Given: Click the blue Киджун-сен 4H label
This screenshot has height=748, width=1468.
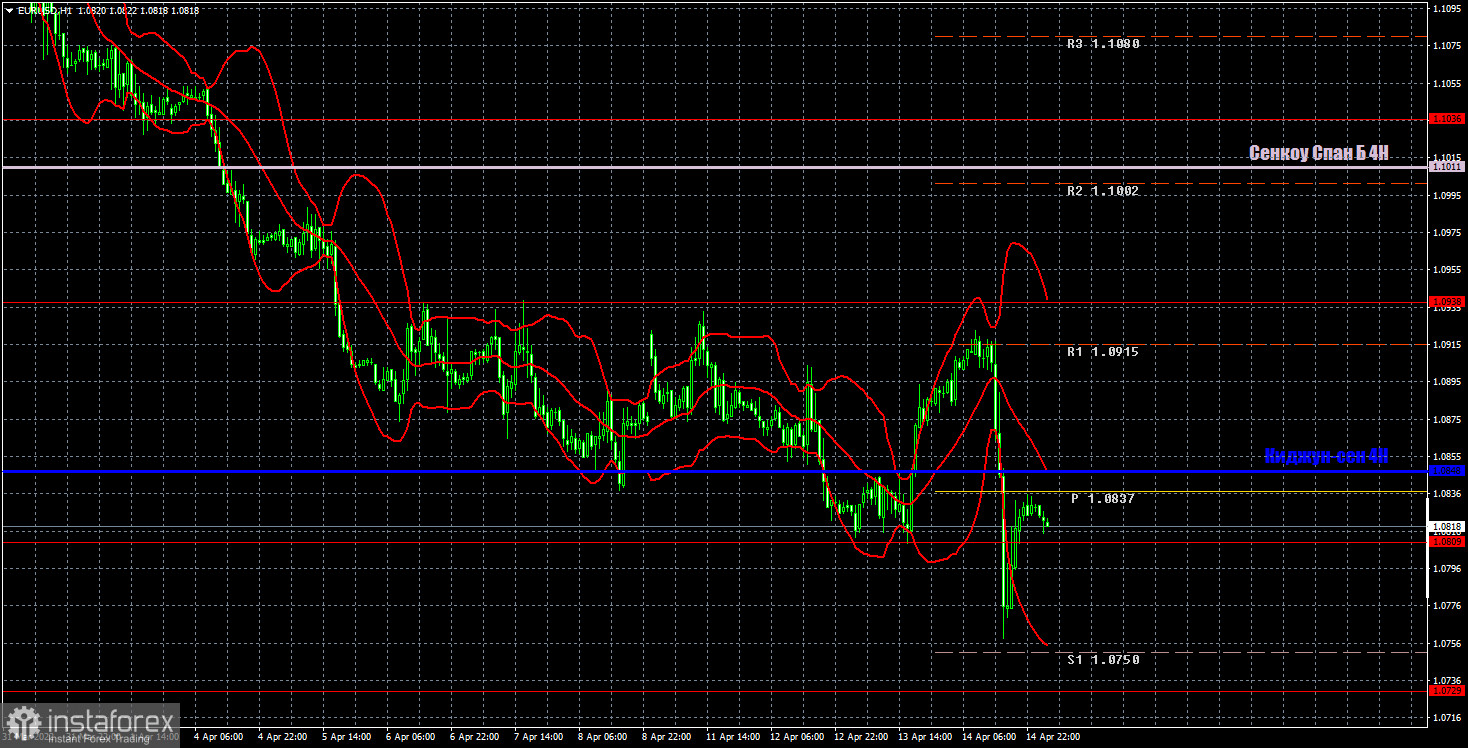Looking at the screenshot, I should click(1326, 456).
